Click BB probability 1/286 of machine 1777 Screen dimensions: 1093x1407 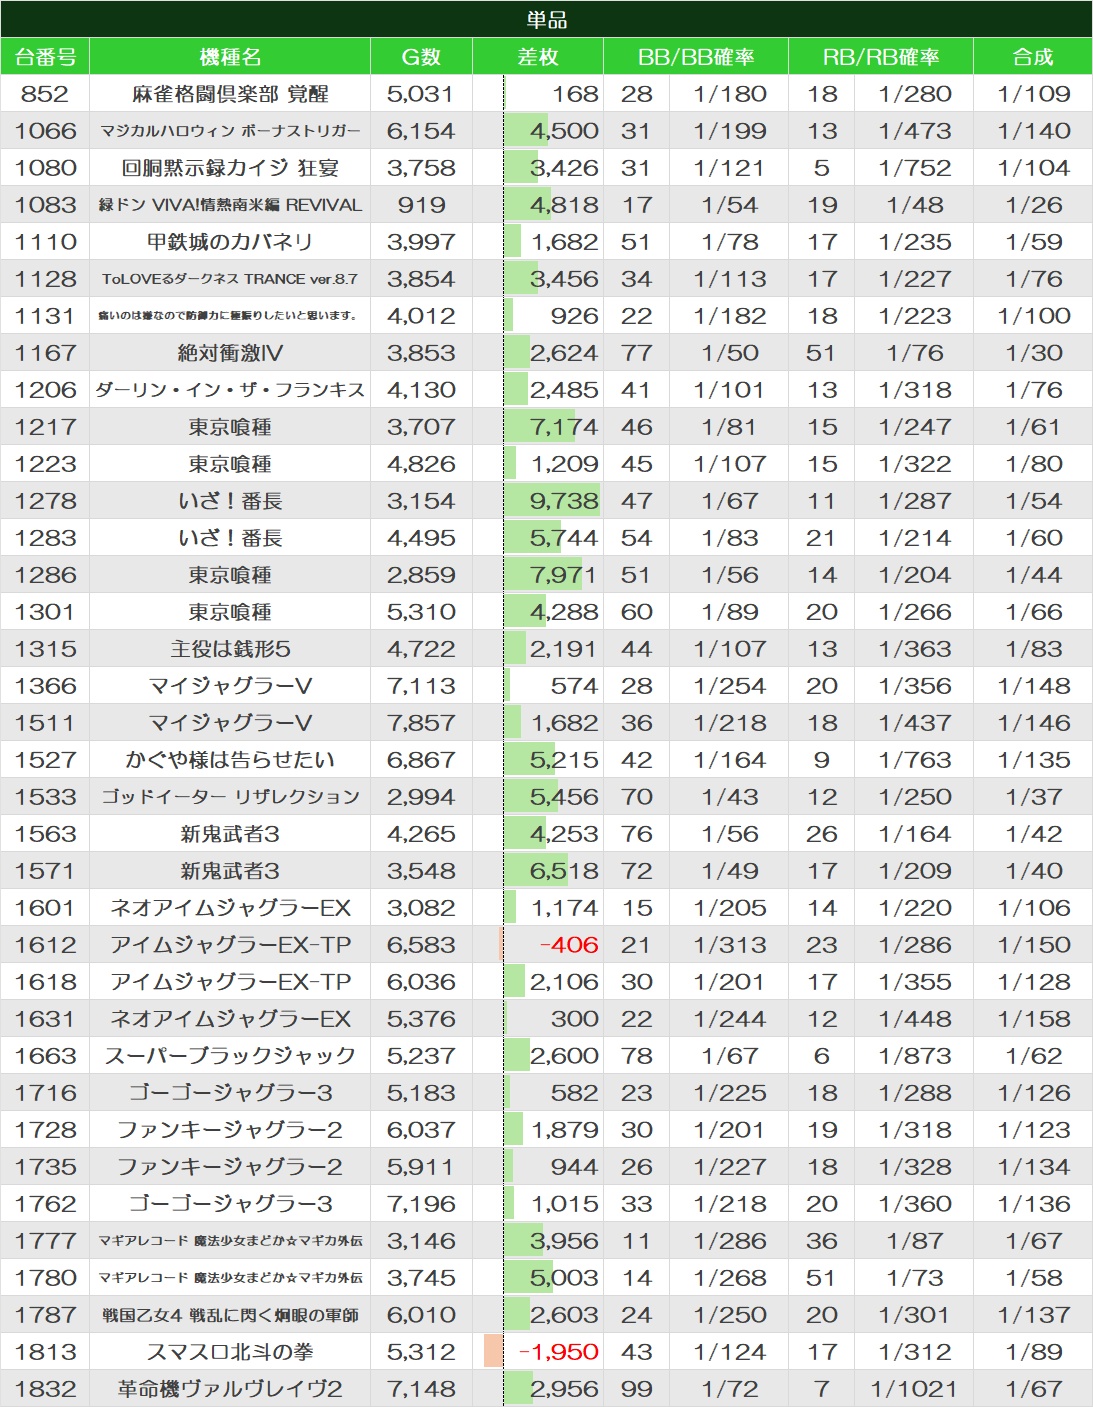[729, 1241]
